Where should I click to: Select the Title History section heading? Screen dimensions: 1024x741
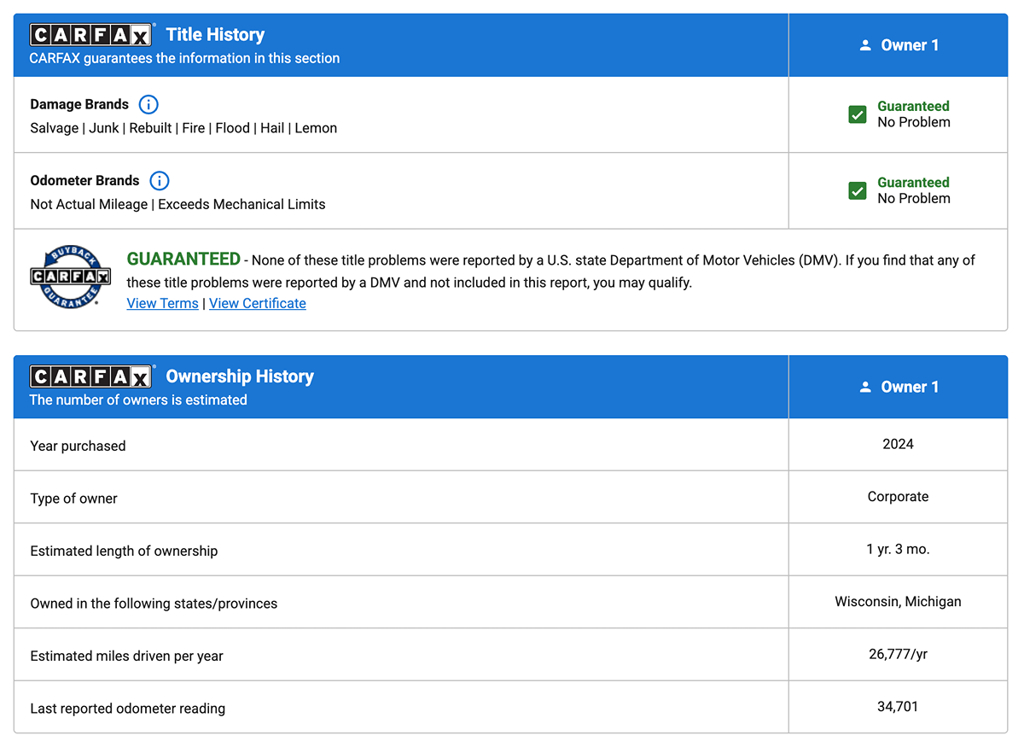tap(215, 35)
